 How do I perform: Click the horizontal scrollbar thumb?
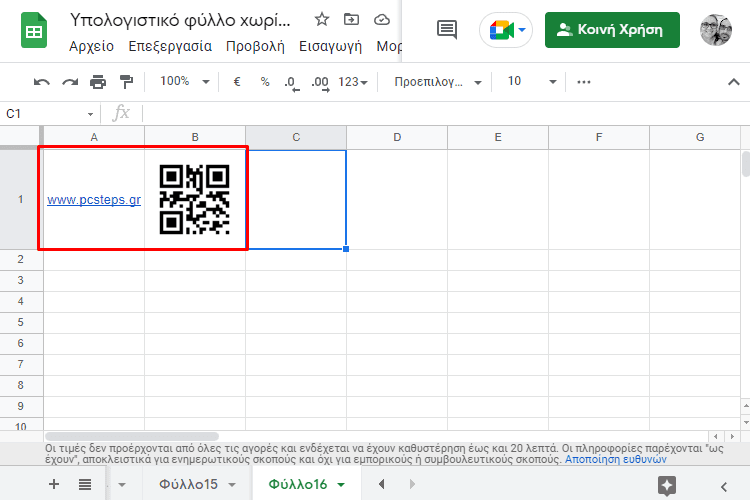pyautogui.click(x=132, y=436)
